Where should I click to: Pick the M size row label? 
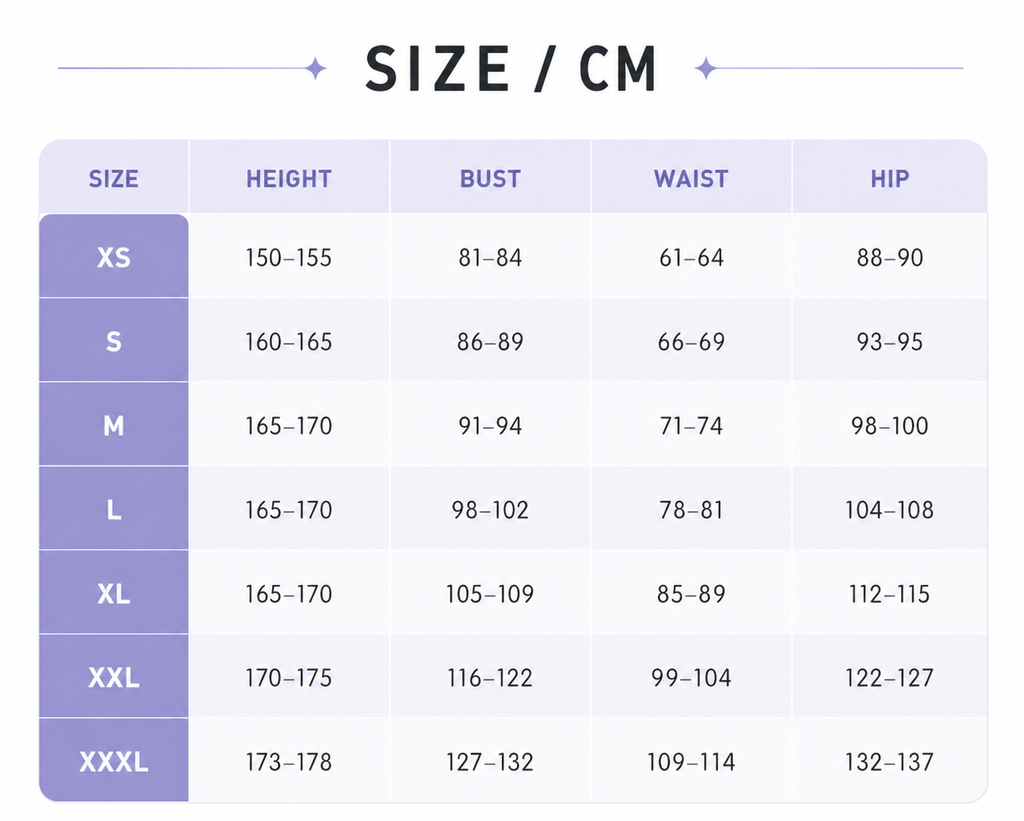tap(114, 425)
